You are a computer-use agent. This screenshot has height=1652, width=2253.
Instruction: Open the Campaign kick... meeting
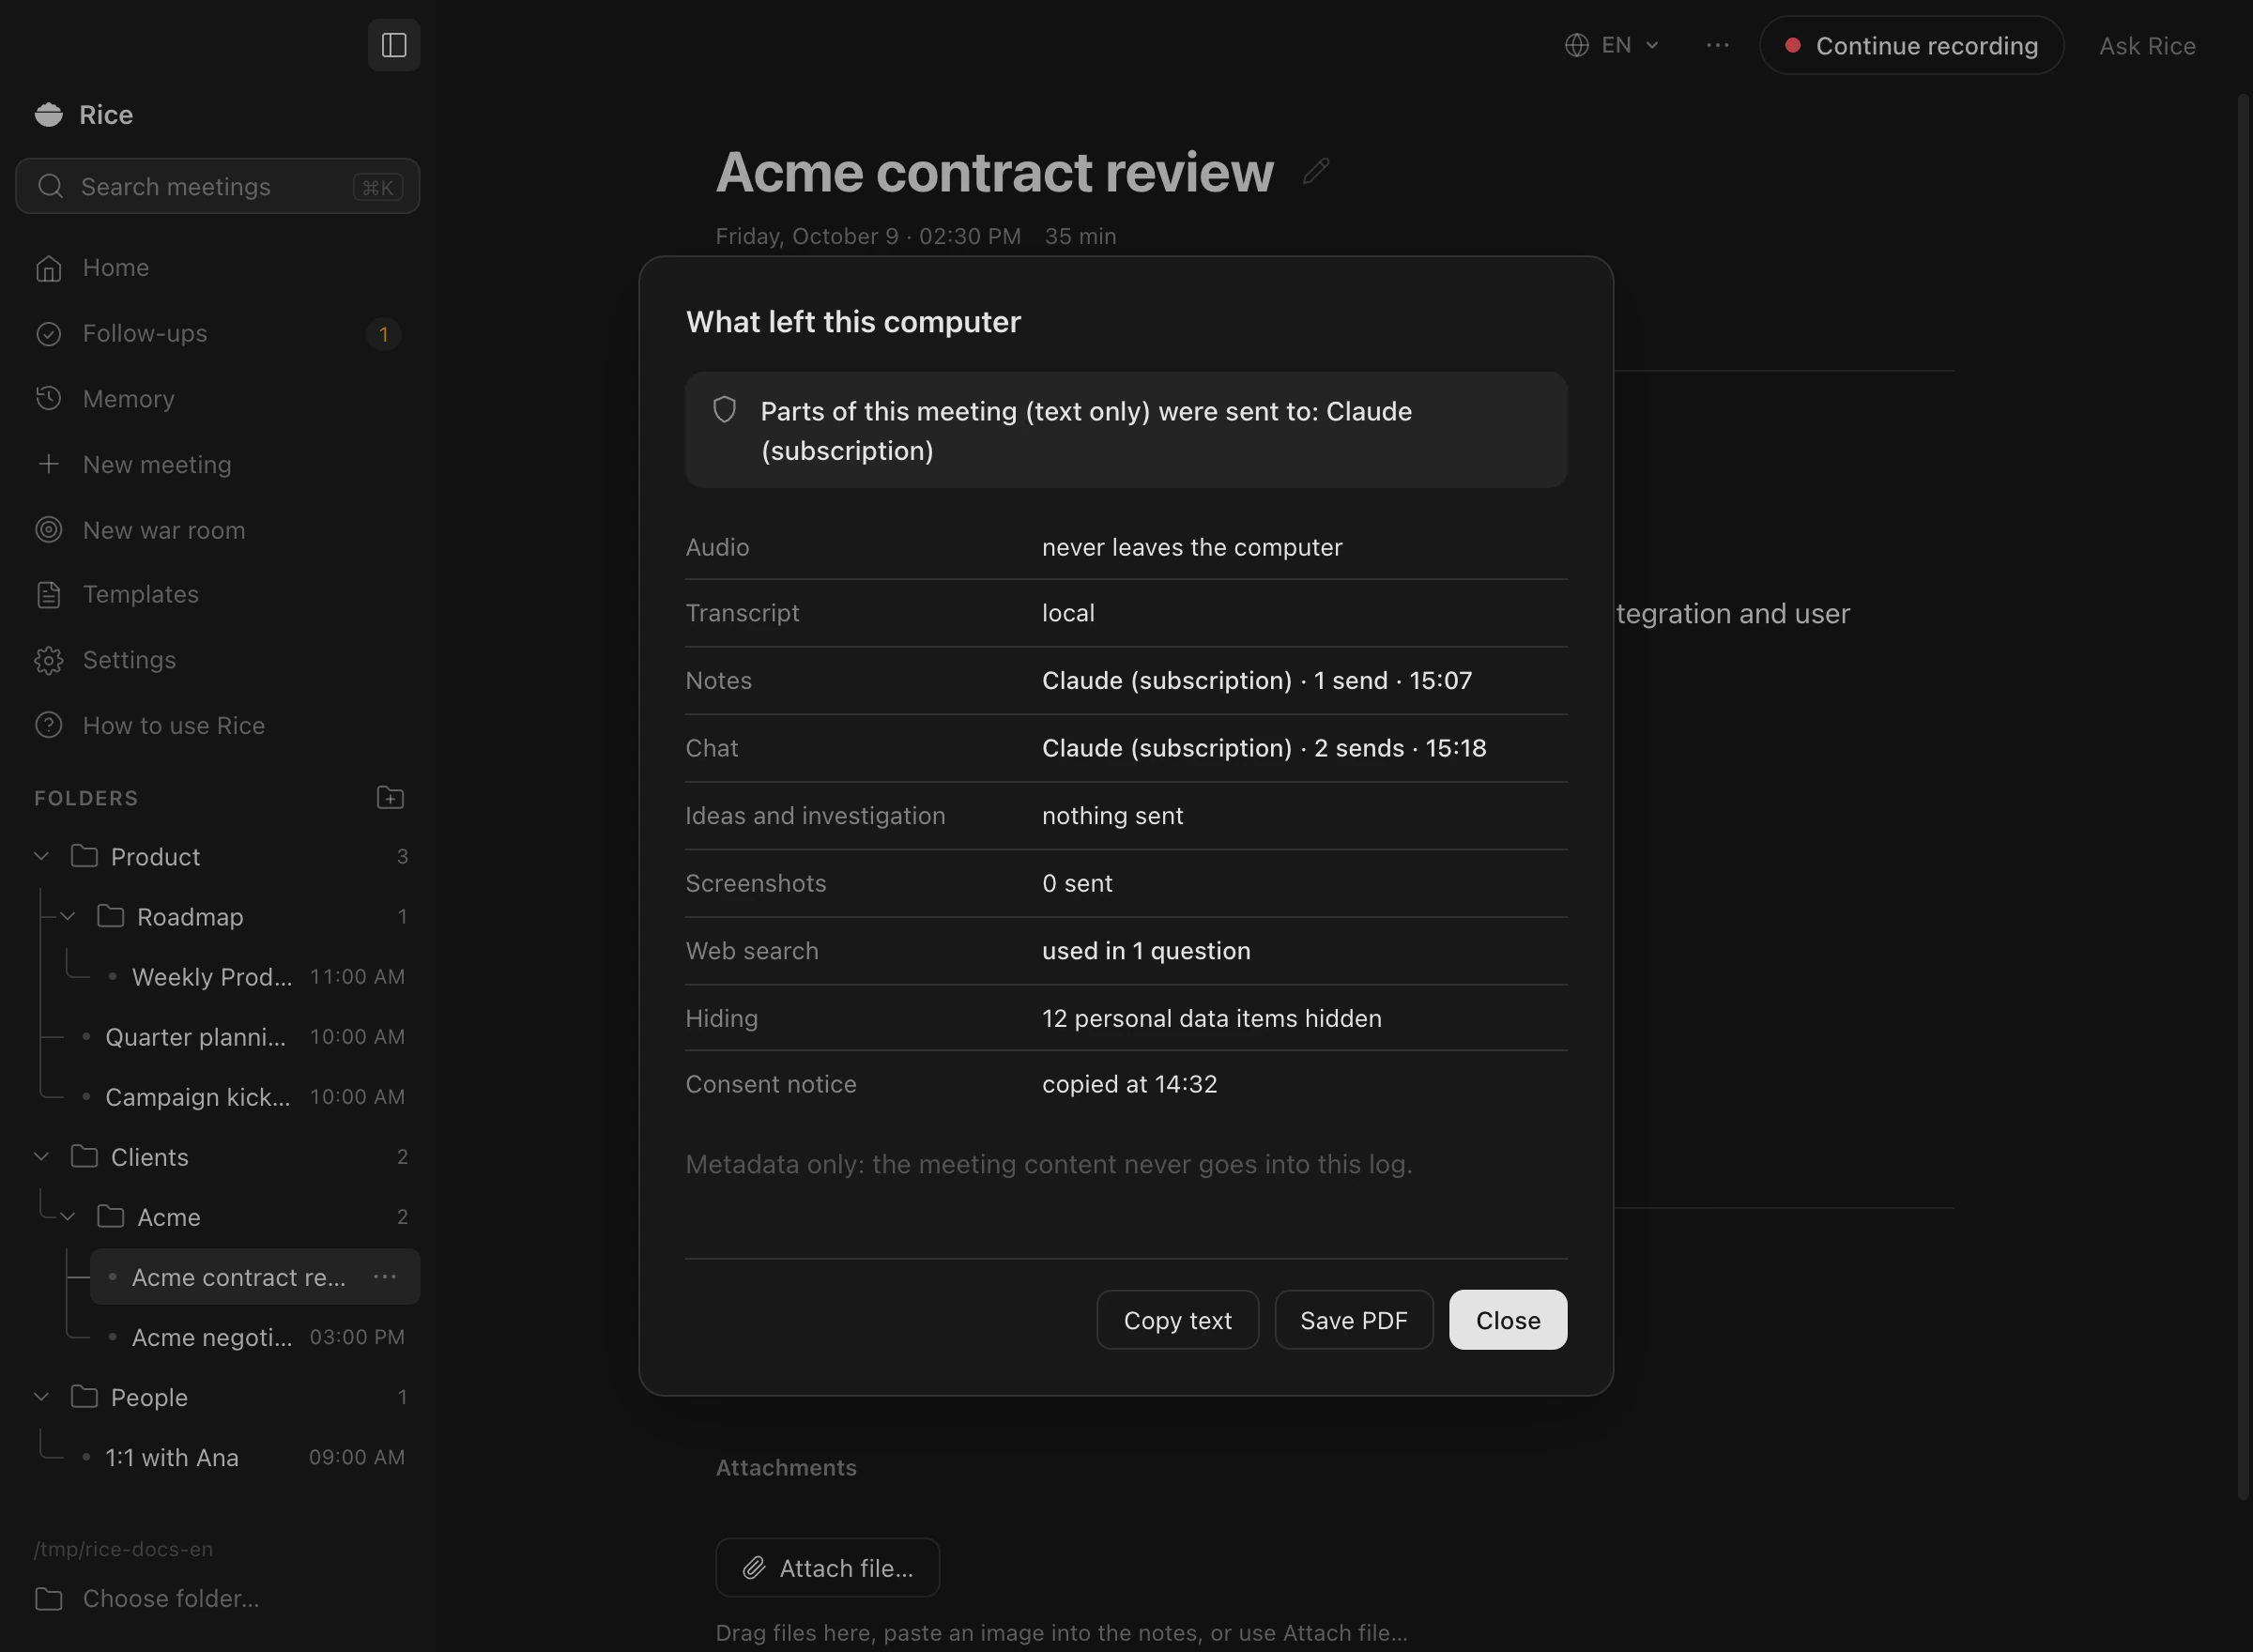point(242,1097)
